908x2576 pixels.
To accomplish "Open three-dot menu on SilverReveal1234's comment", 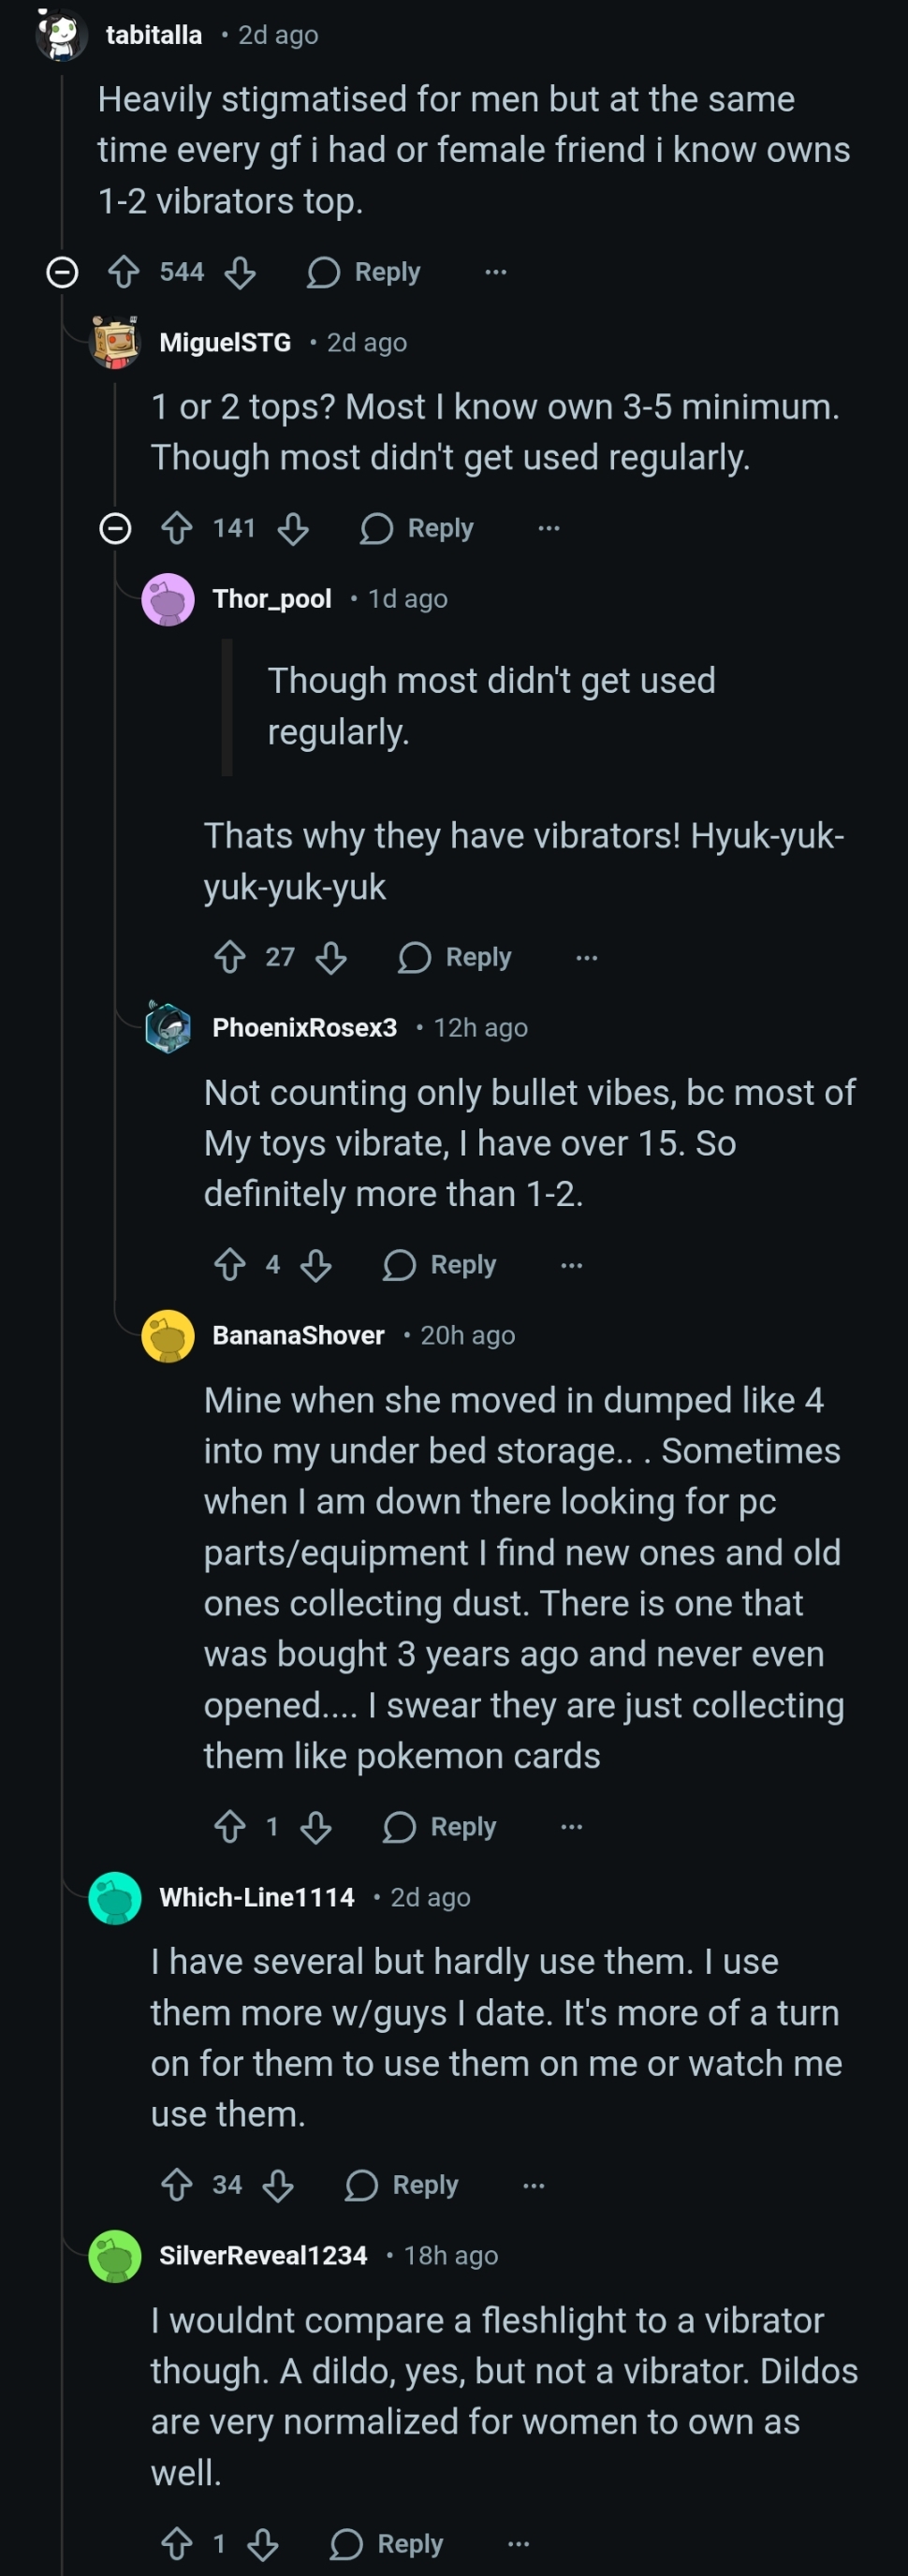I will point(519,2543).
